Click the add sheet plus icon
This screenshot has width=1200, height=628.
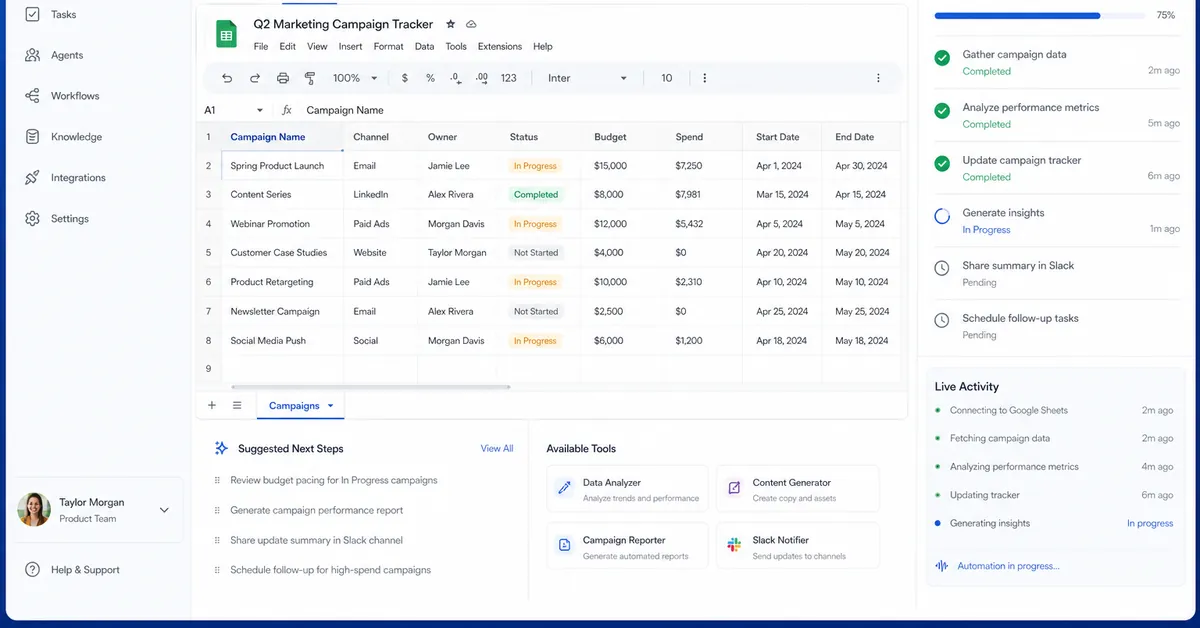point(212,405)
